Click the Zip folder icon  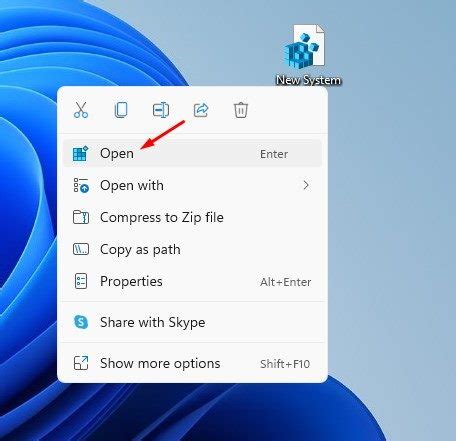[x=81, y=217]
